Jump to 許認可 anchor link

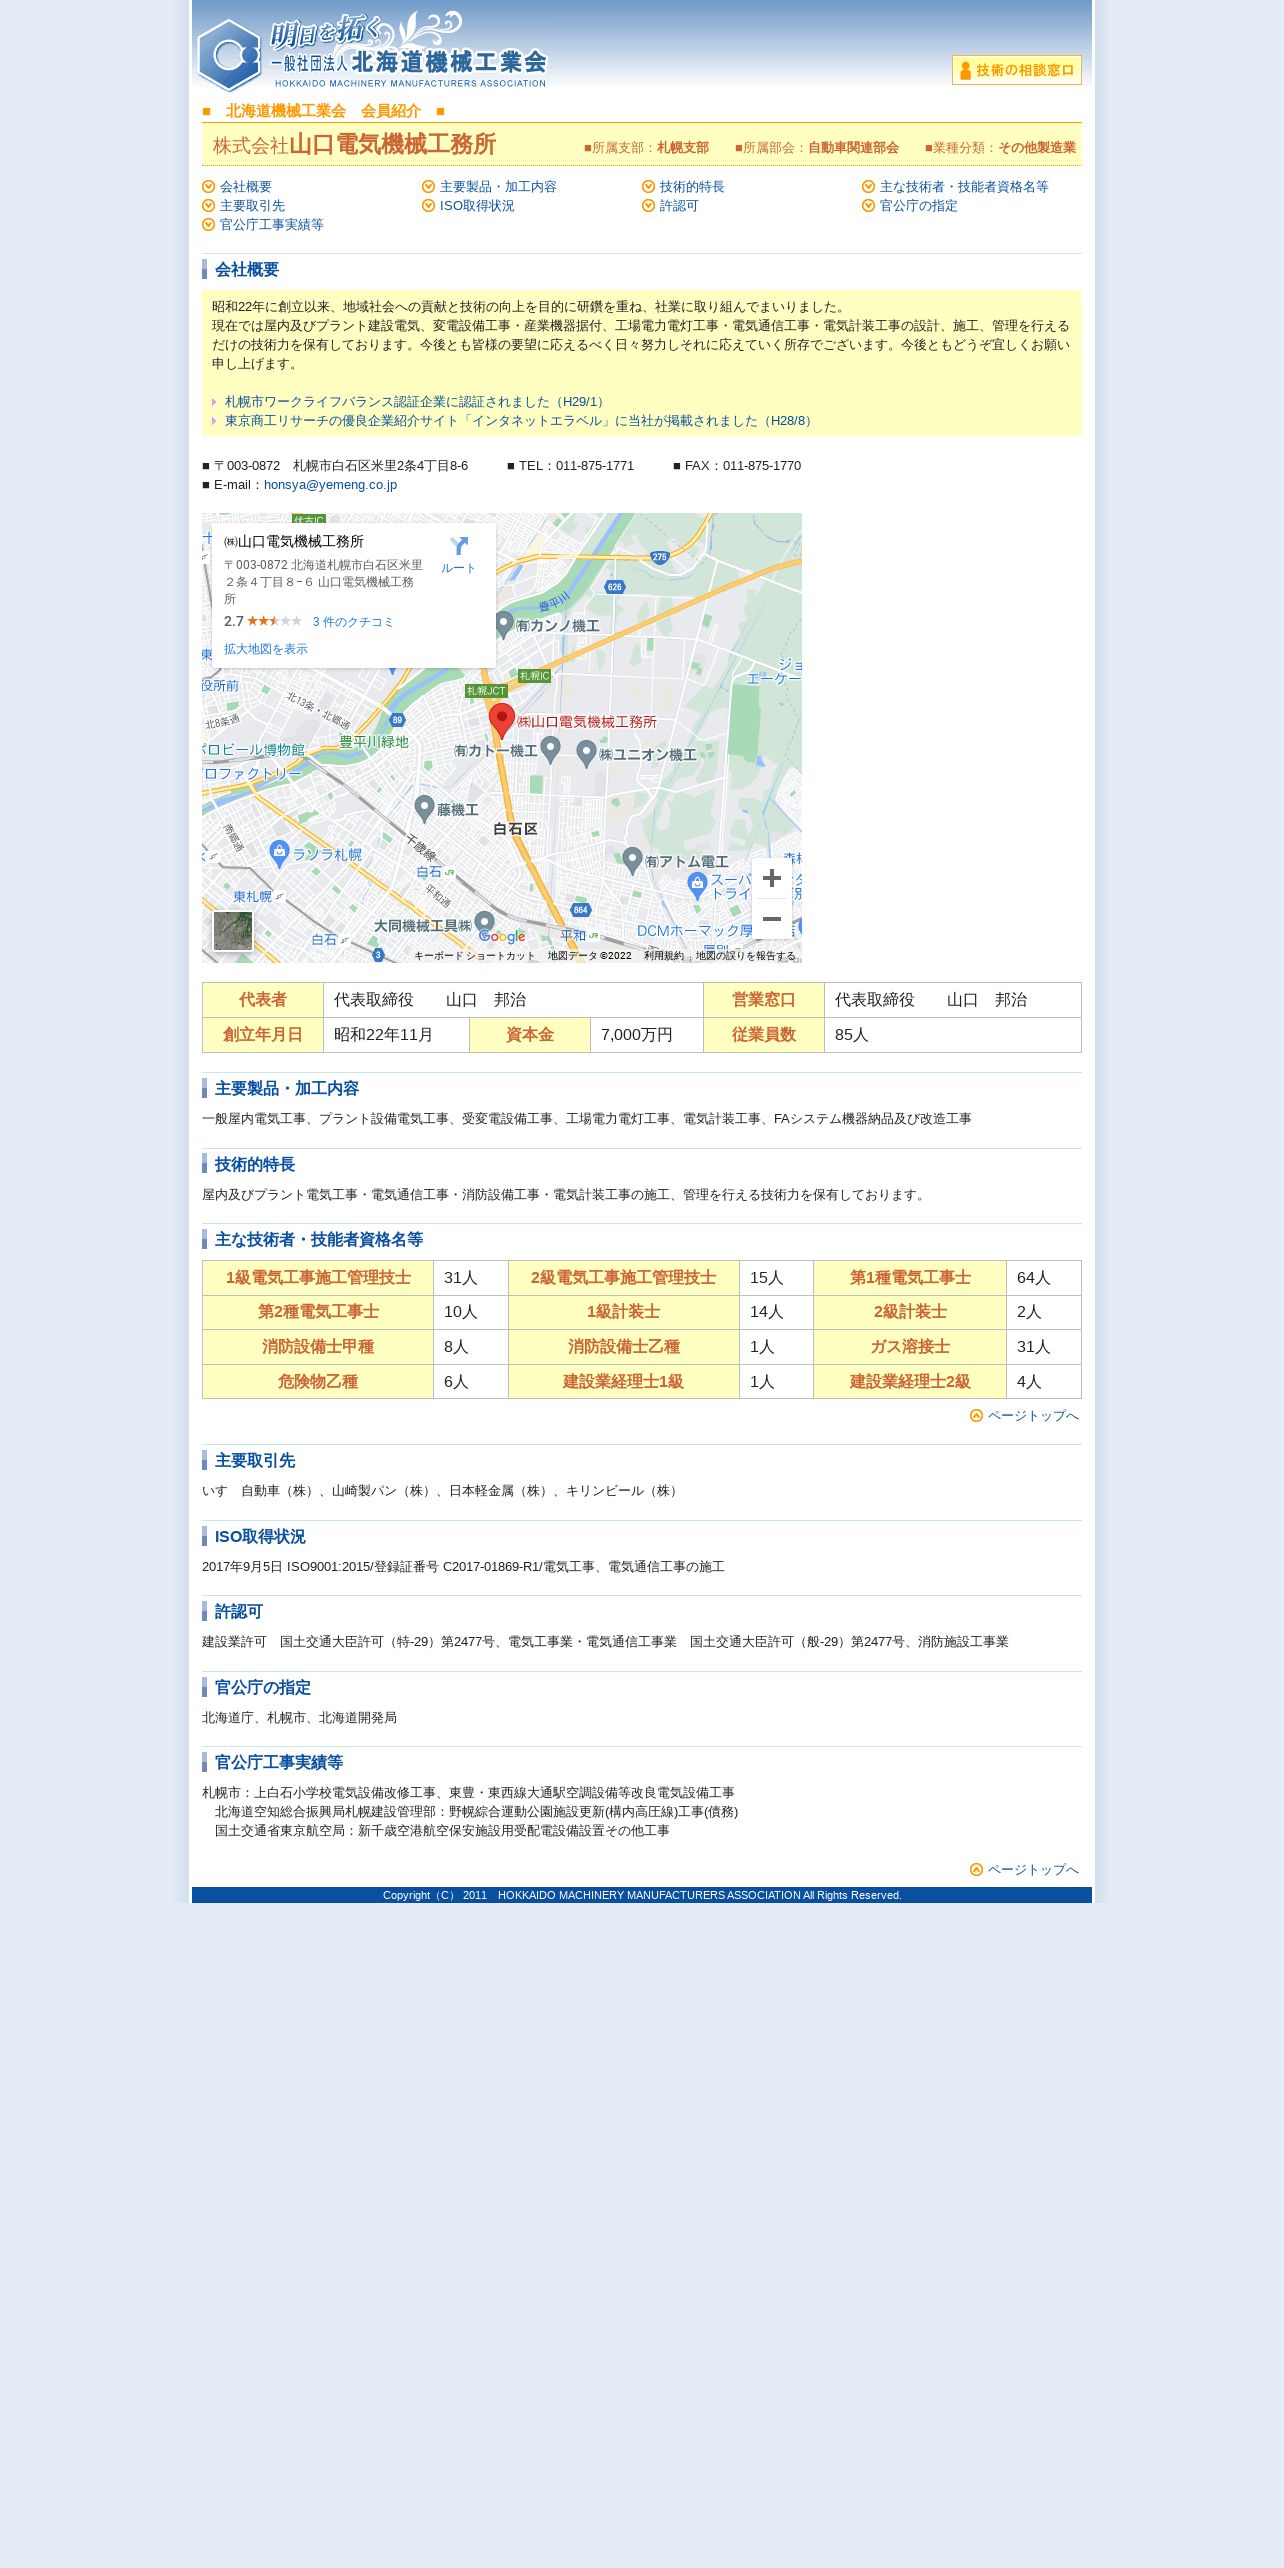click(x=679, y=206)
